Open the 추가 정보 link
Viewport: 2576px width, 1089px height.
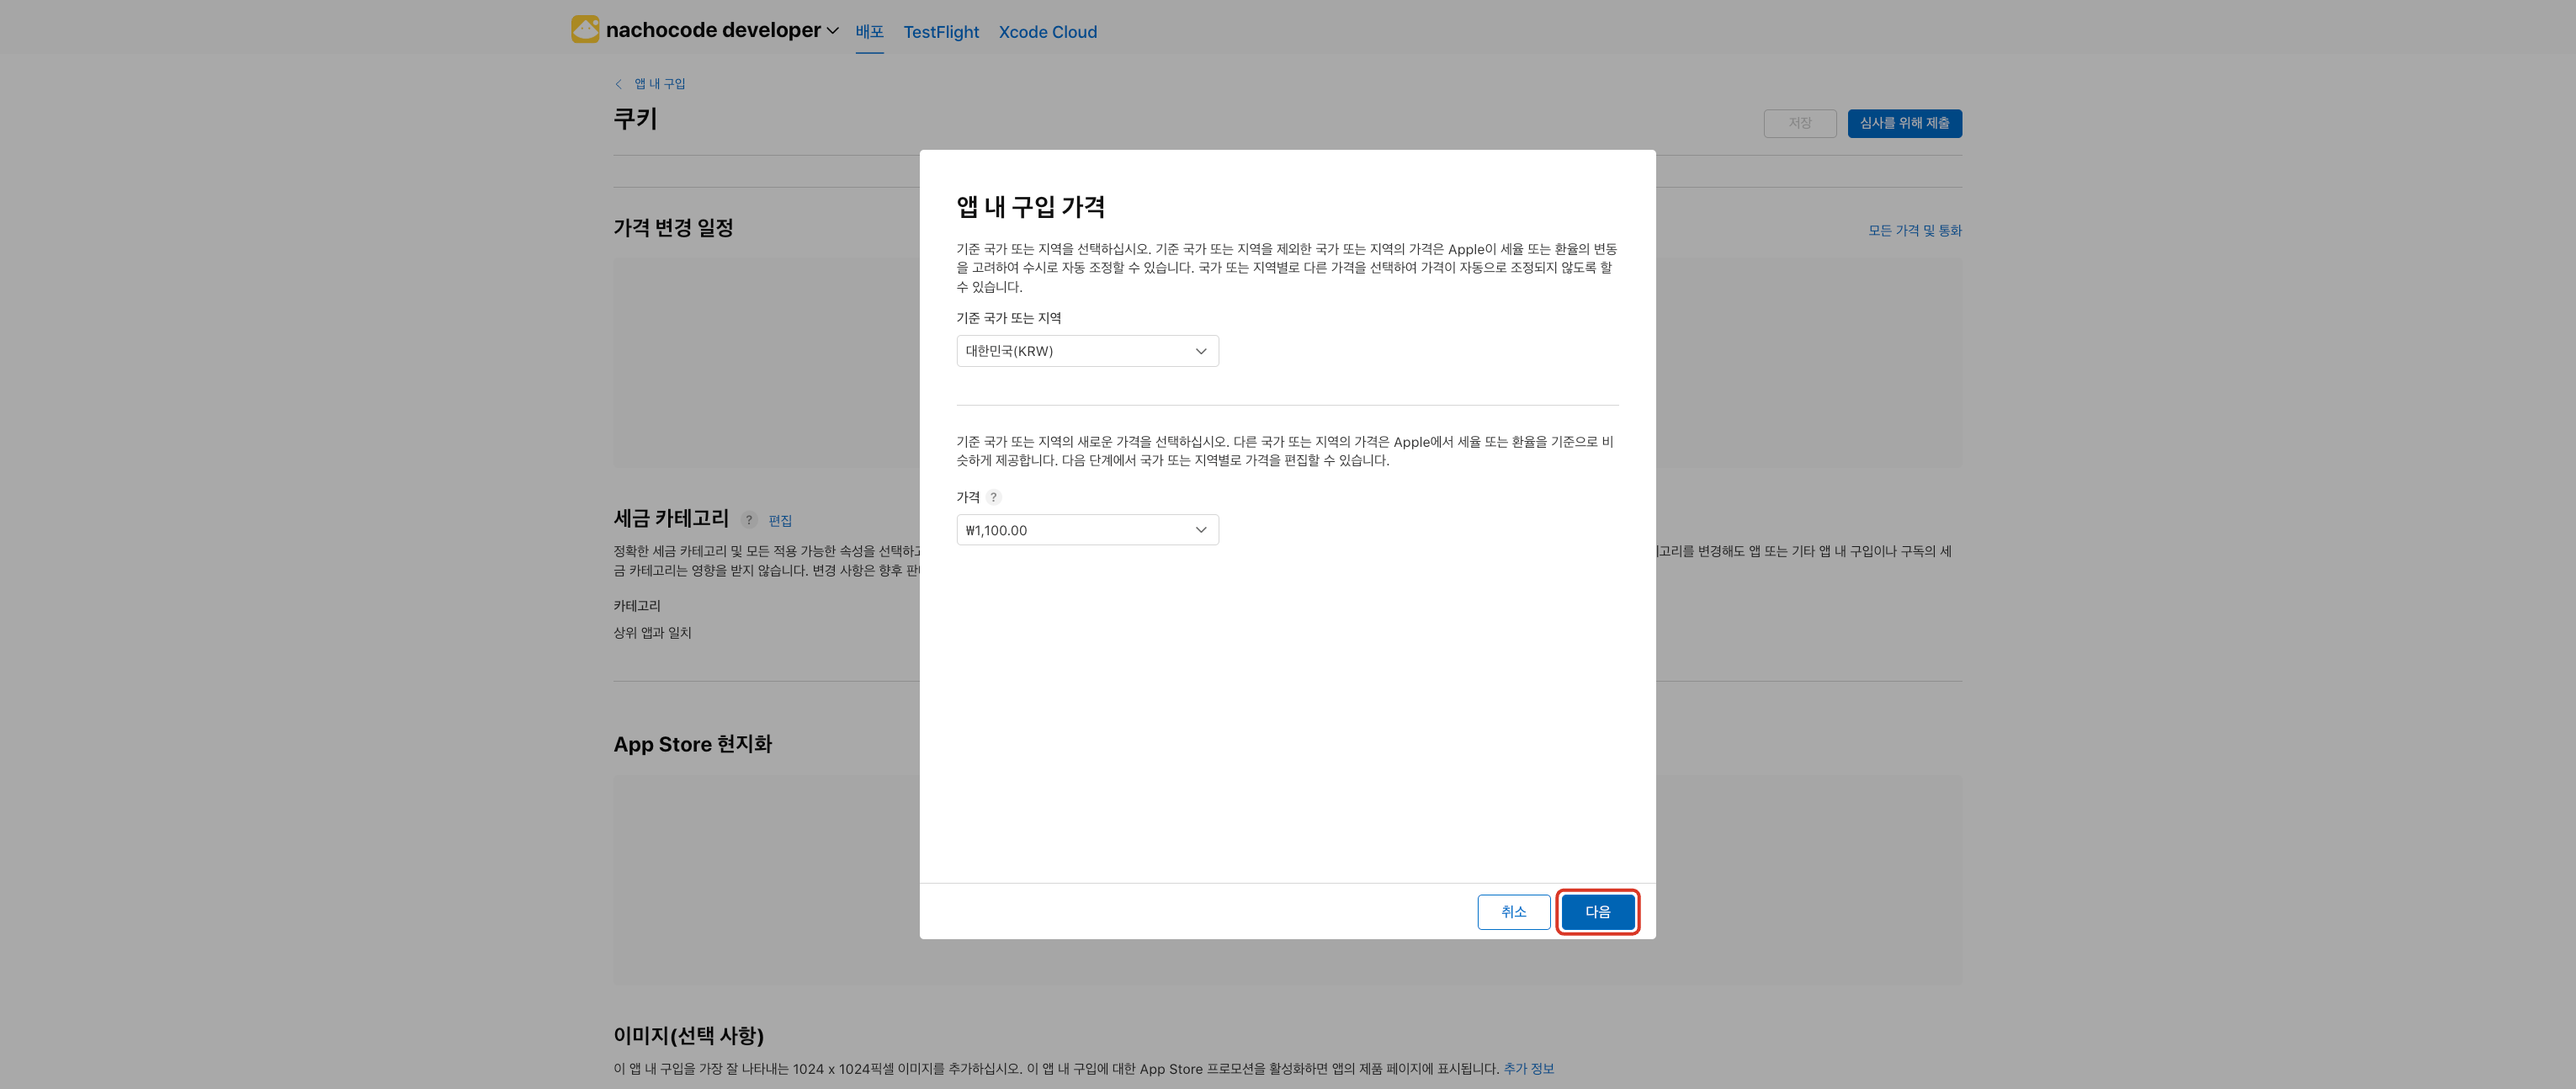click(1528, 1069)
